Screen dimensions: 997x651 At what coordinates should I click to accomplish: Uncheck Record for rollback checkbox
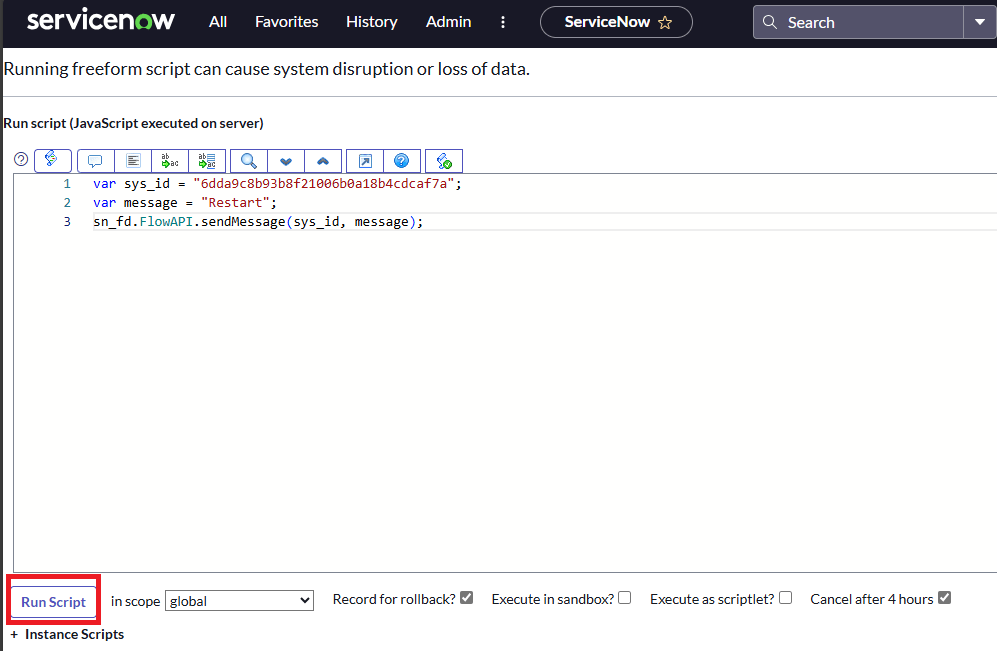pyautogui.click(x=466, y=598)
